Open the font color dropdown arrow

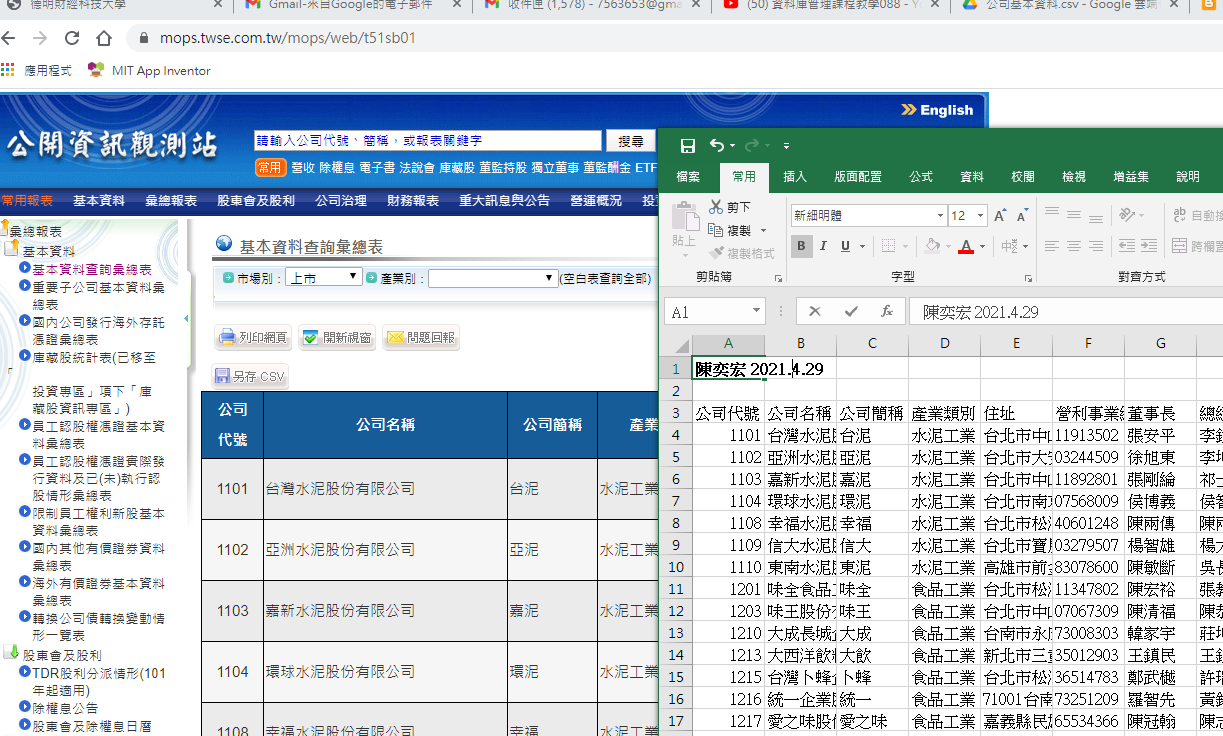[x=982, y=246]
